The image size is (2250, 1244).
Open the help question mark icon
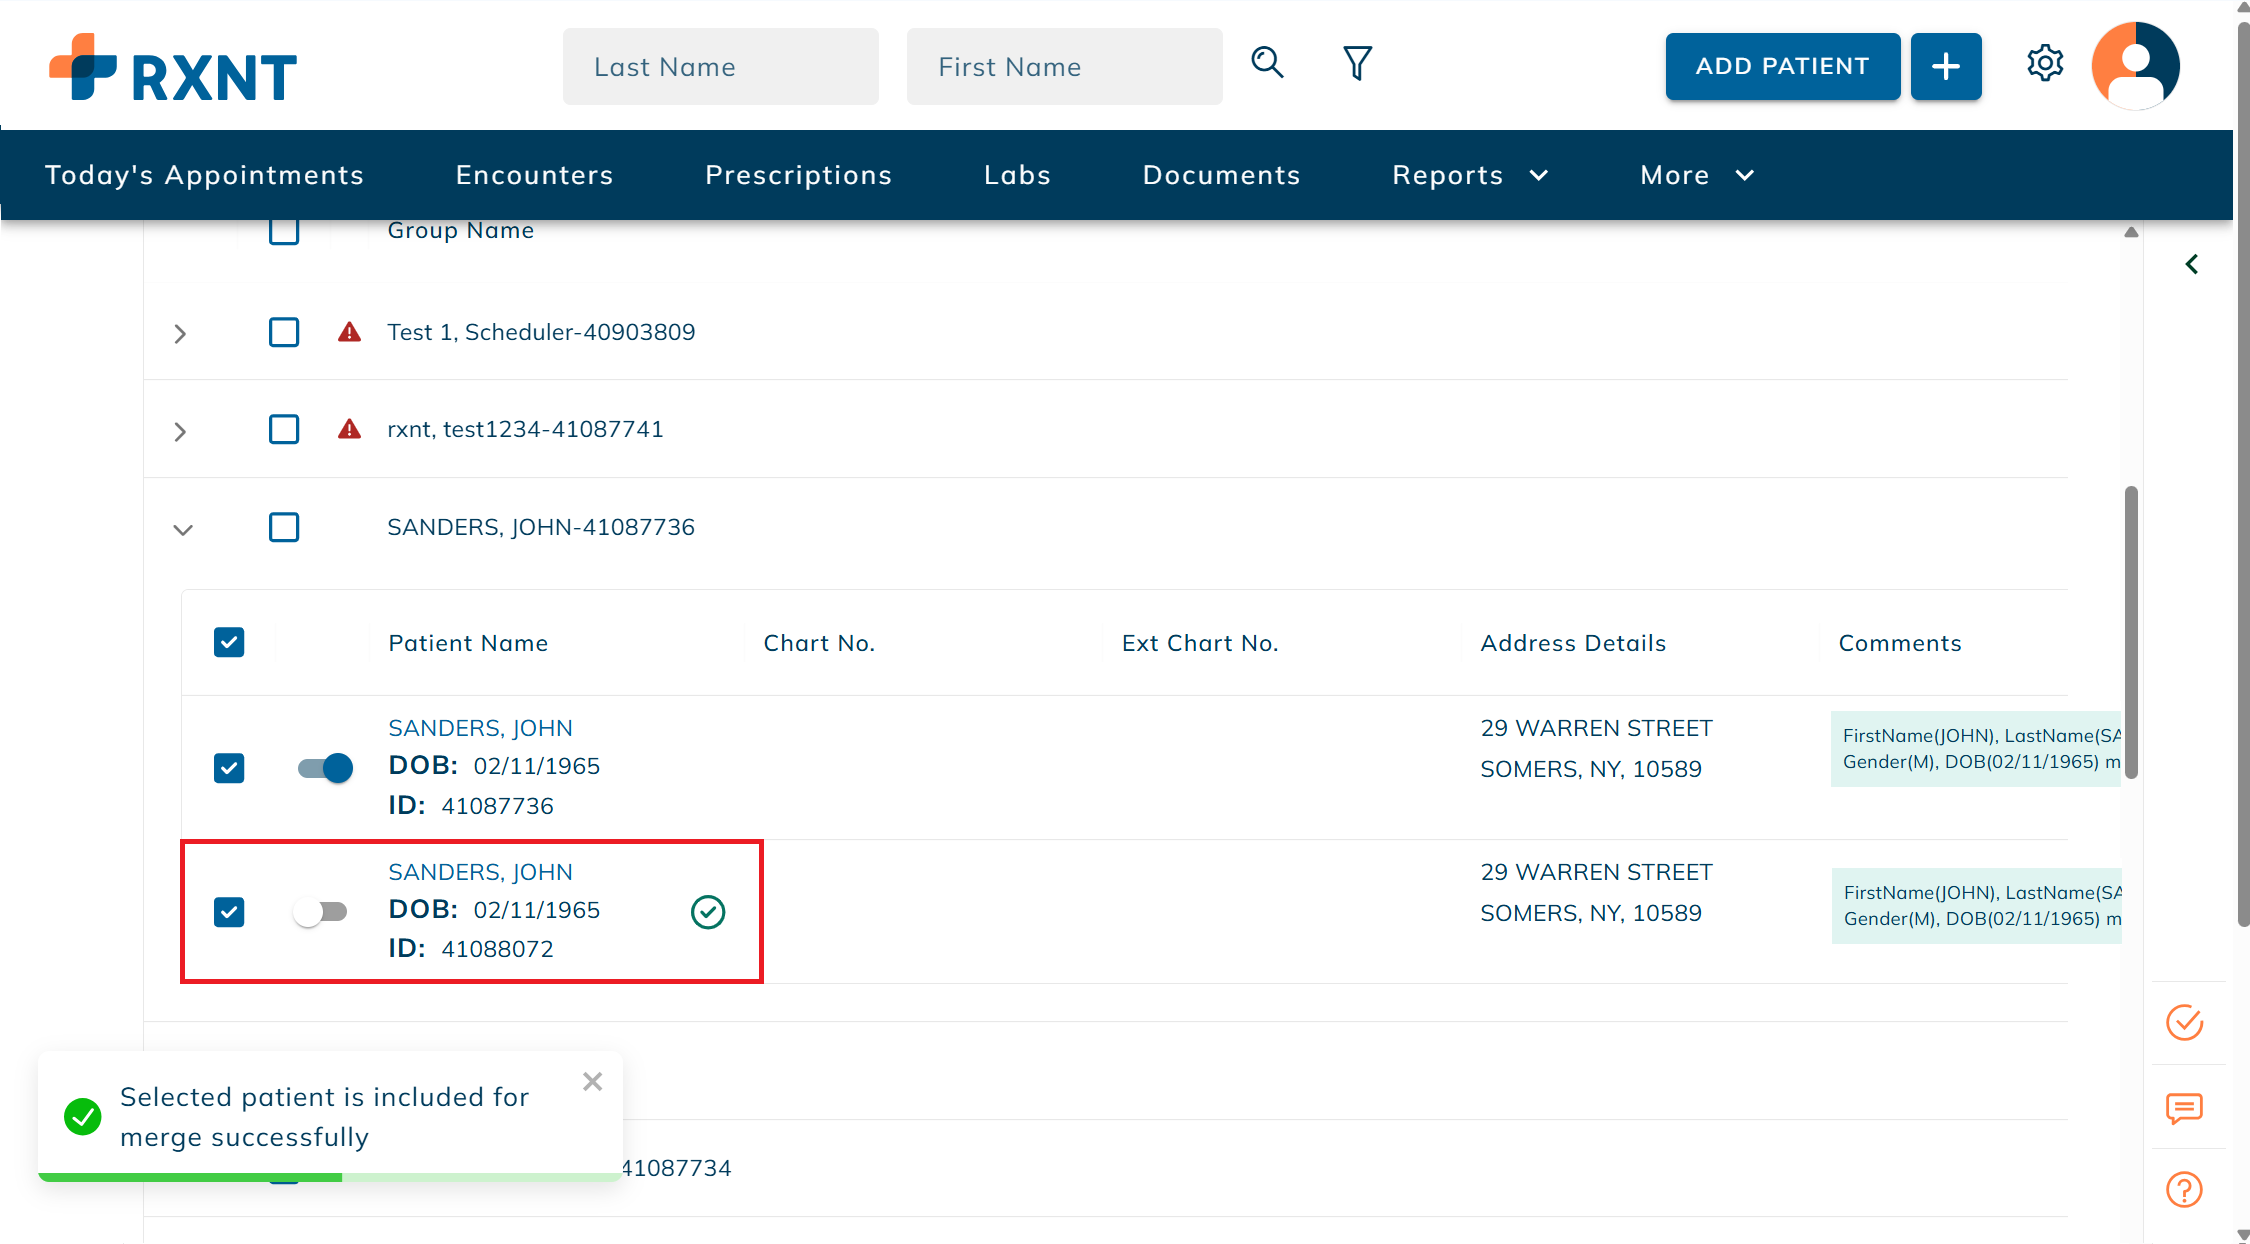(x=2184, y=1190)
